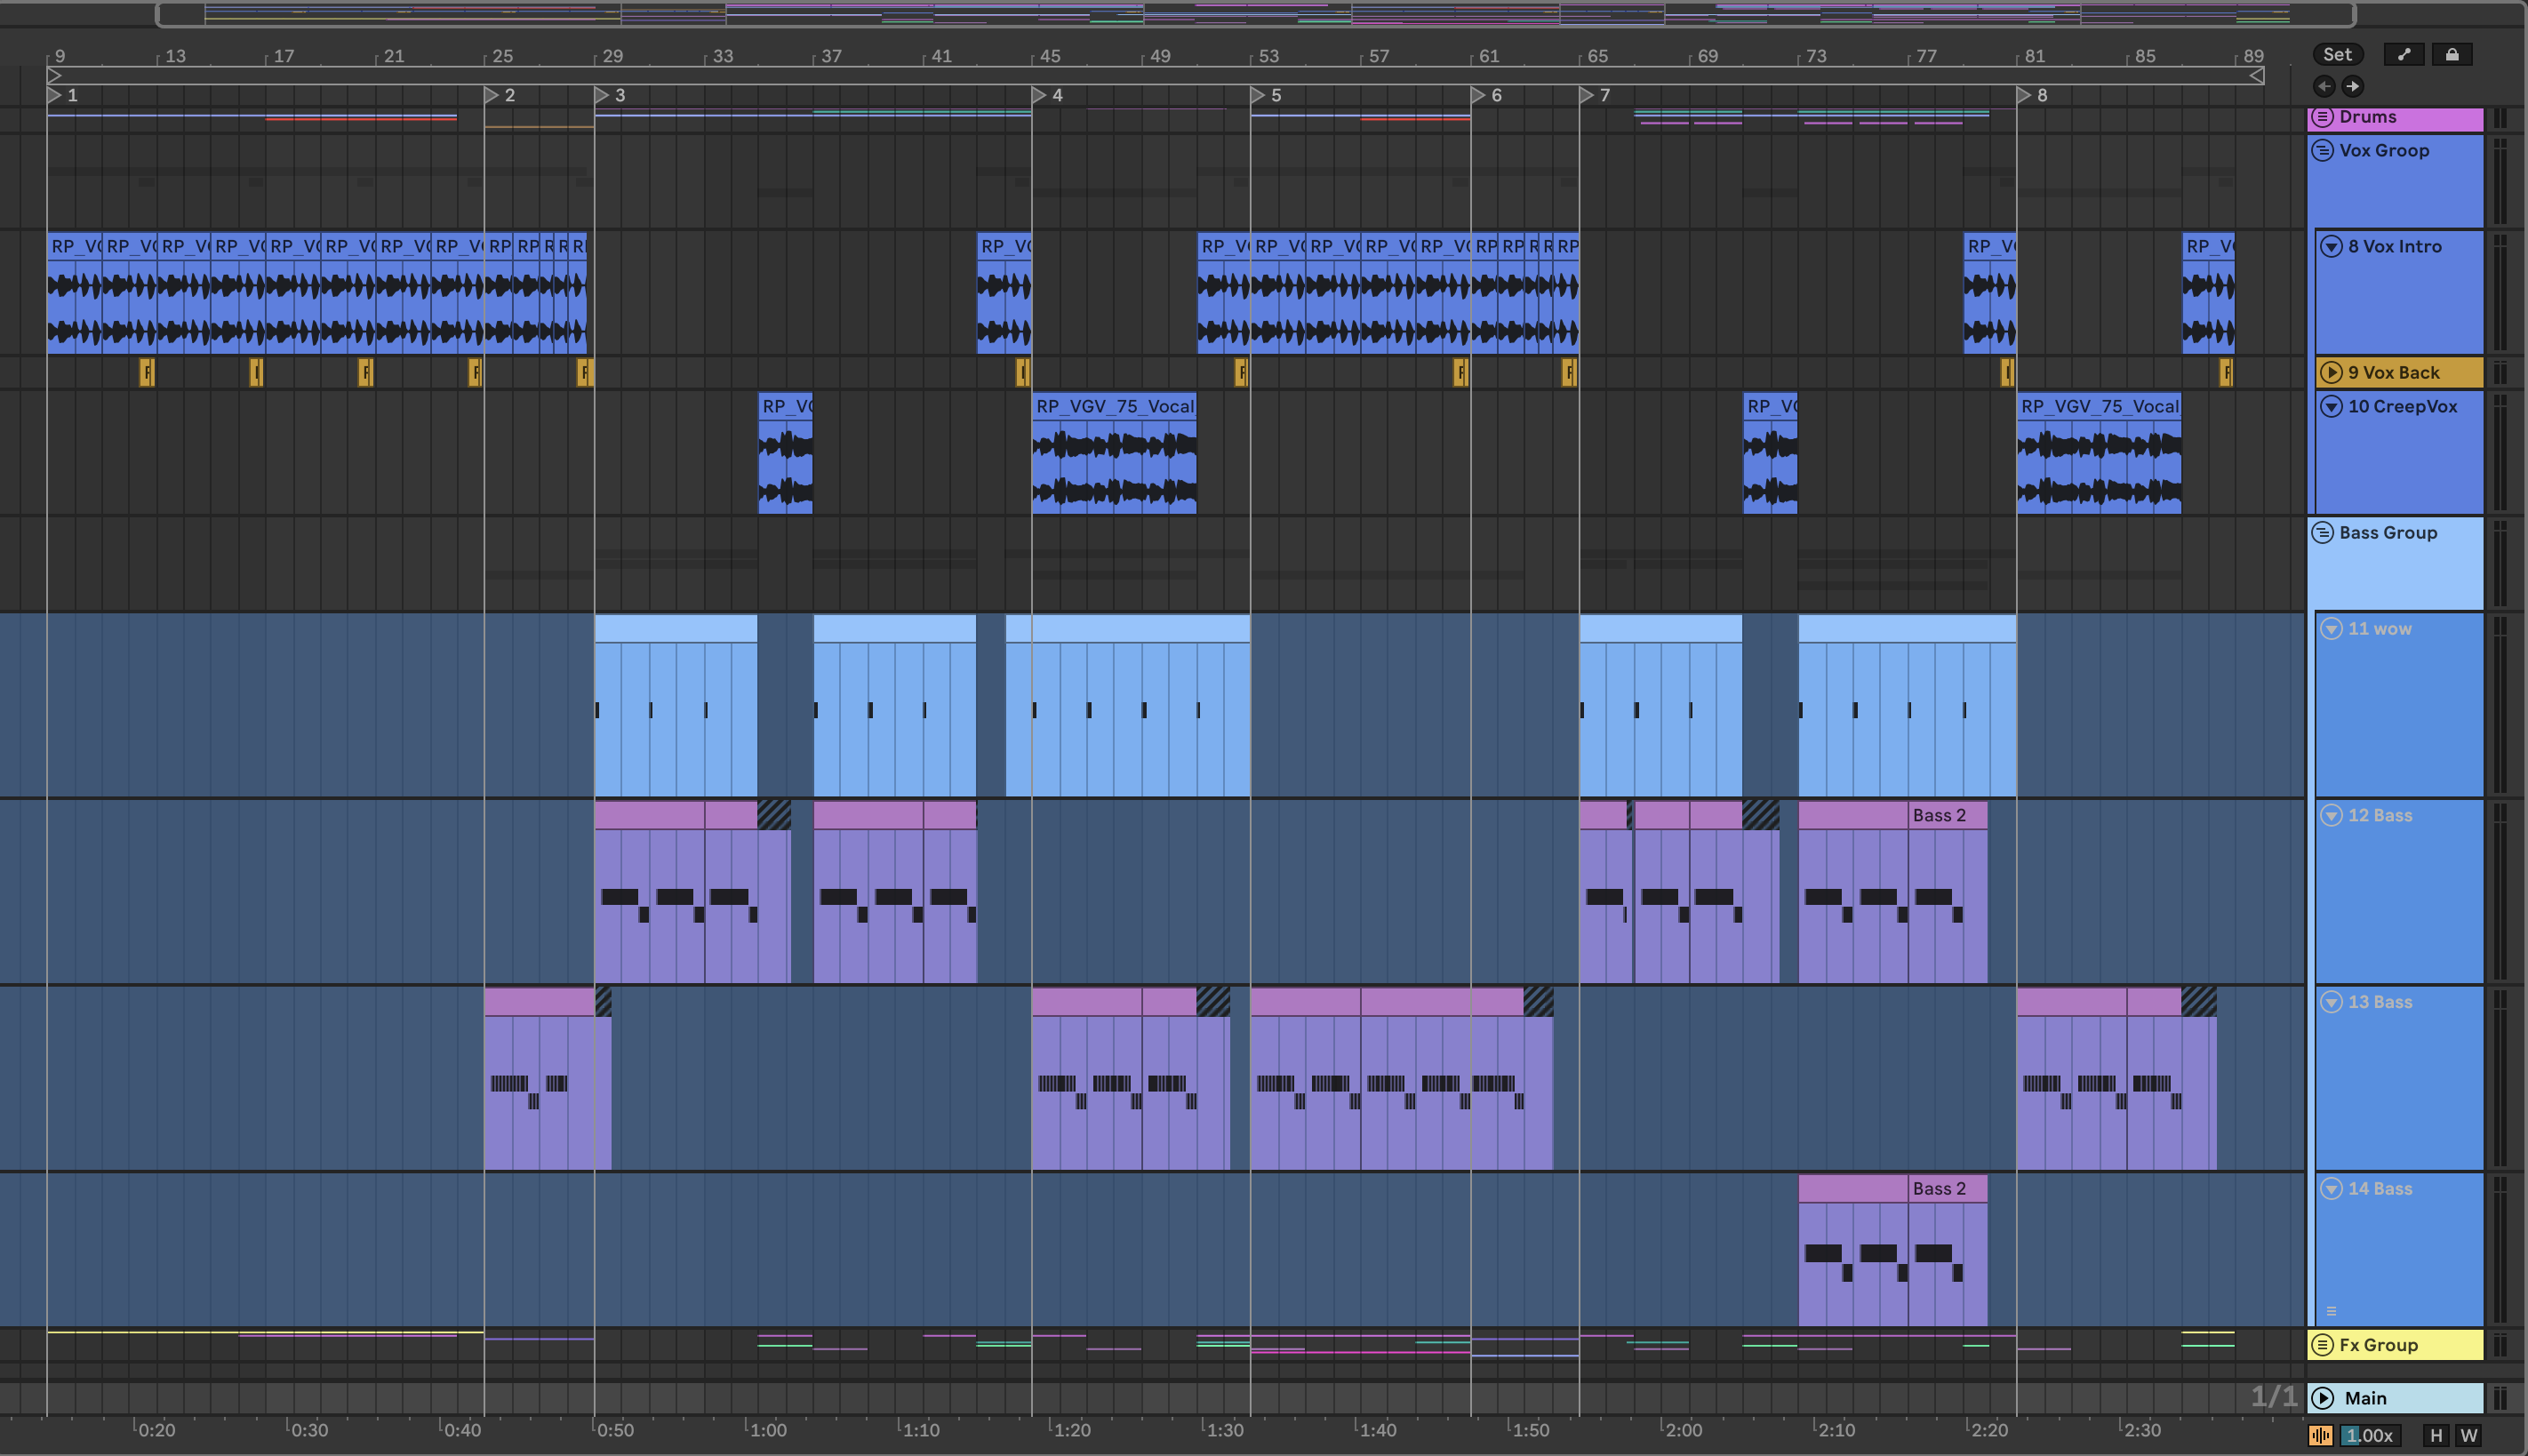This screenshot has height=1456, width=2528.
Task: Collapse the Drums group track
Action: click(x=2323, y=117)
